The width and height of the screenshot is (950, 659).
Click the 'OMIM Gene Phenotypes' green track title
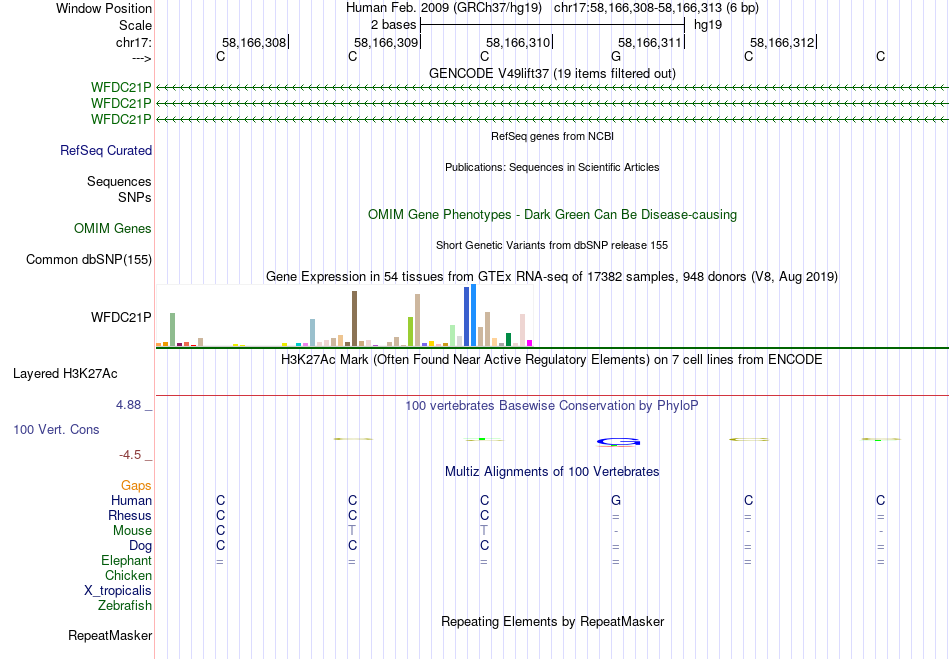point(552,214)
